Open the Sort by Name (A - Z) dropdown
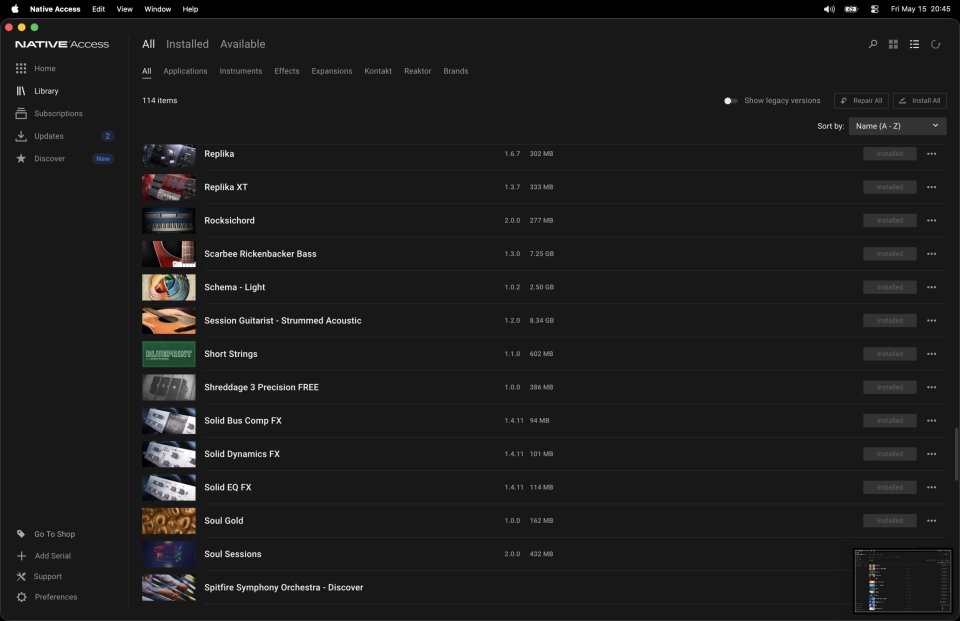Image resolution: width=960 pixels, height=621 pixels. point(897,126)
